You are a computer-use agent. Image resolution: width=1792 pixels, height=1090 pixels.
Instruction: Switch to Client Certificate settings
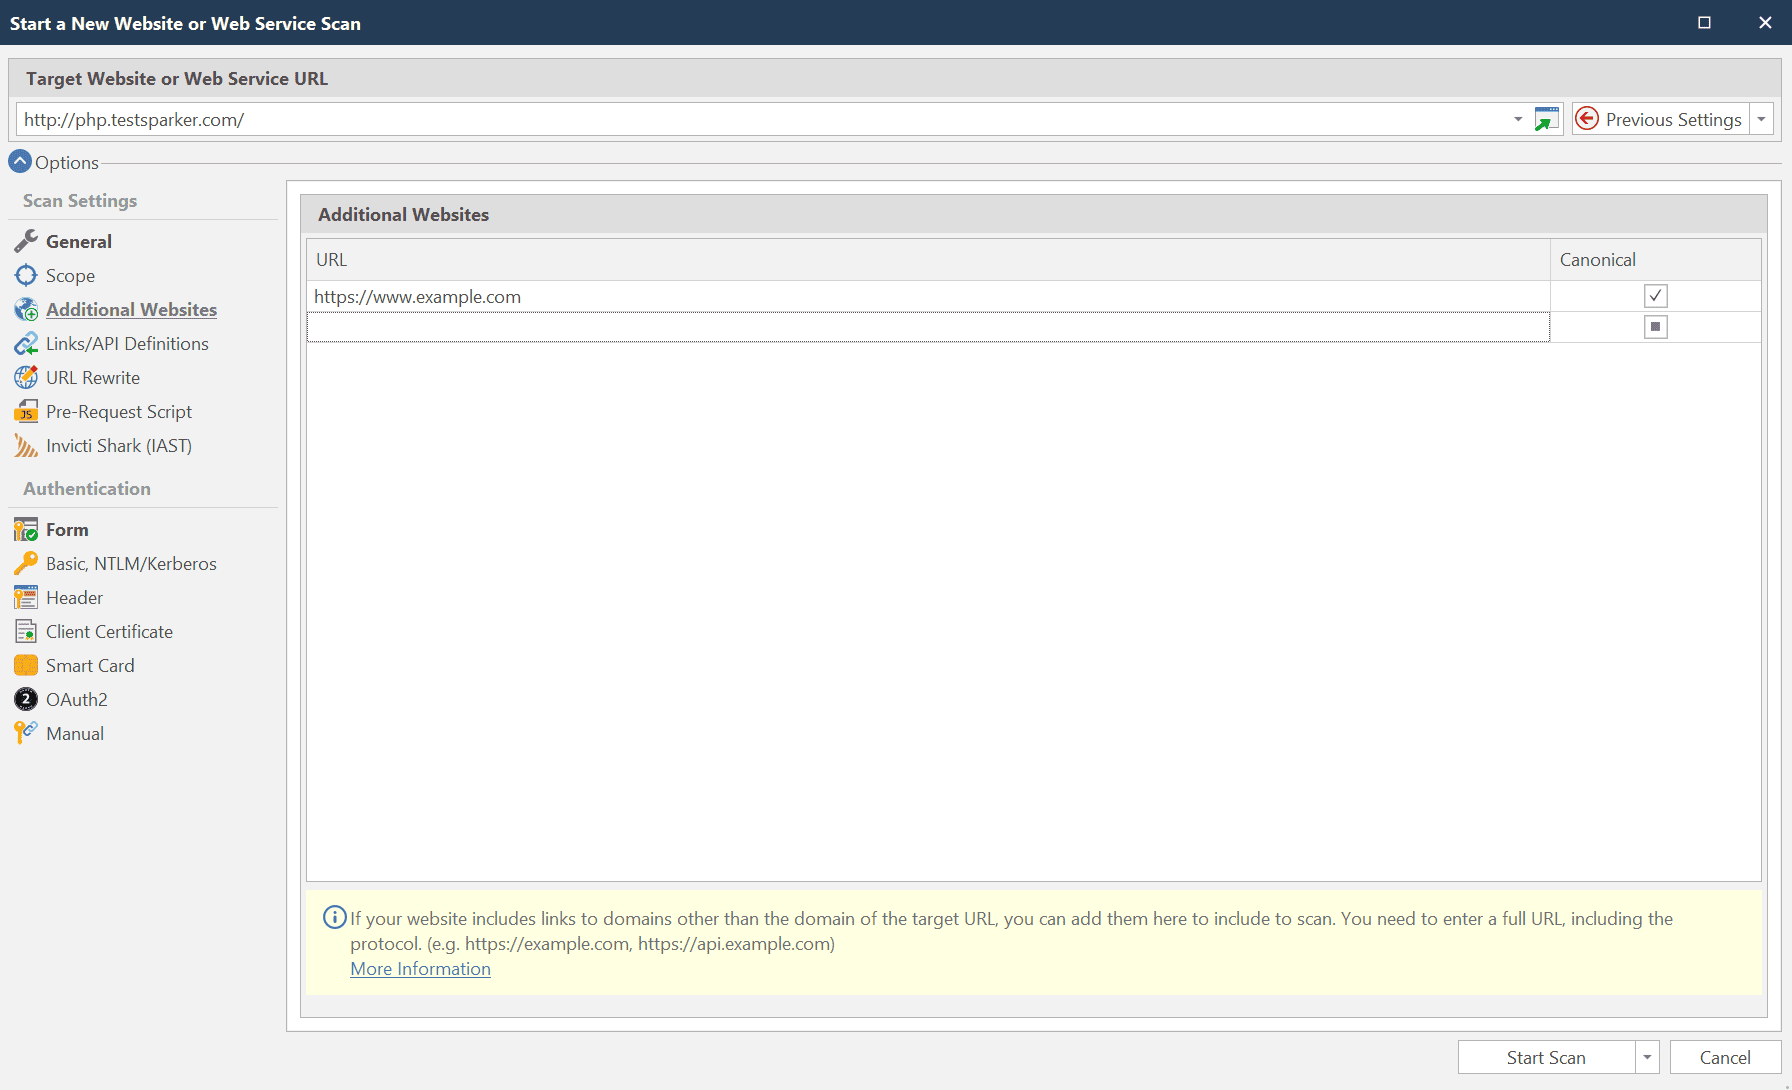(x=26, y=631)
